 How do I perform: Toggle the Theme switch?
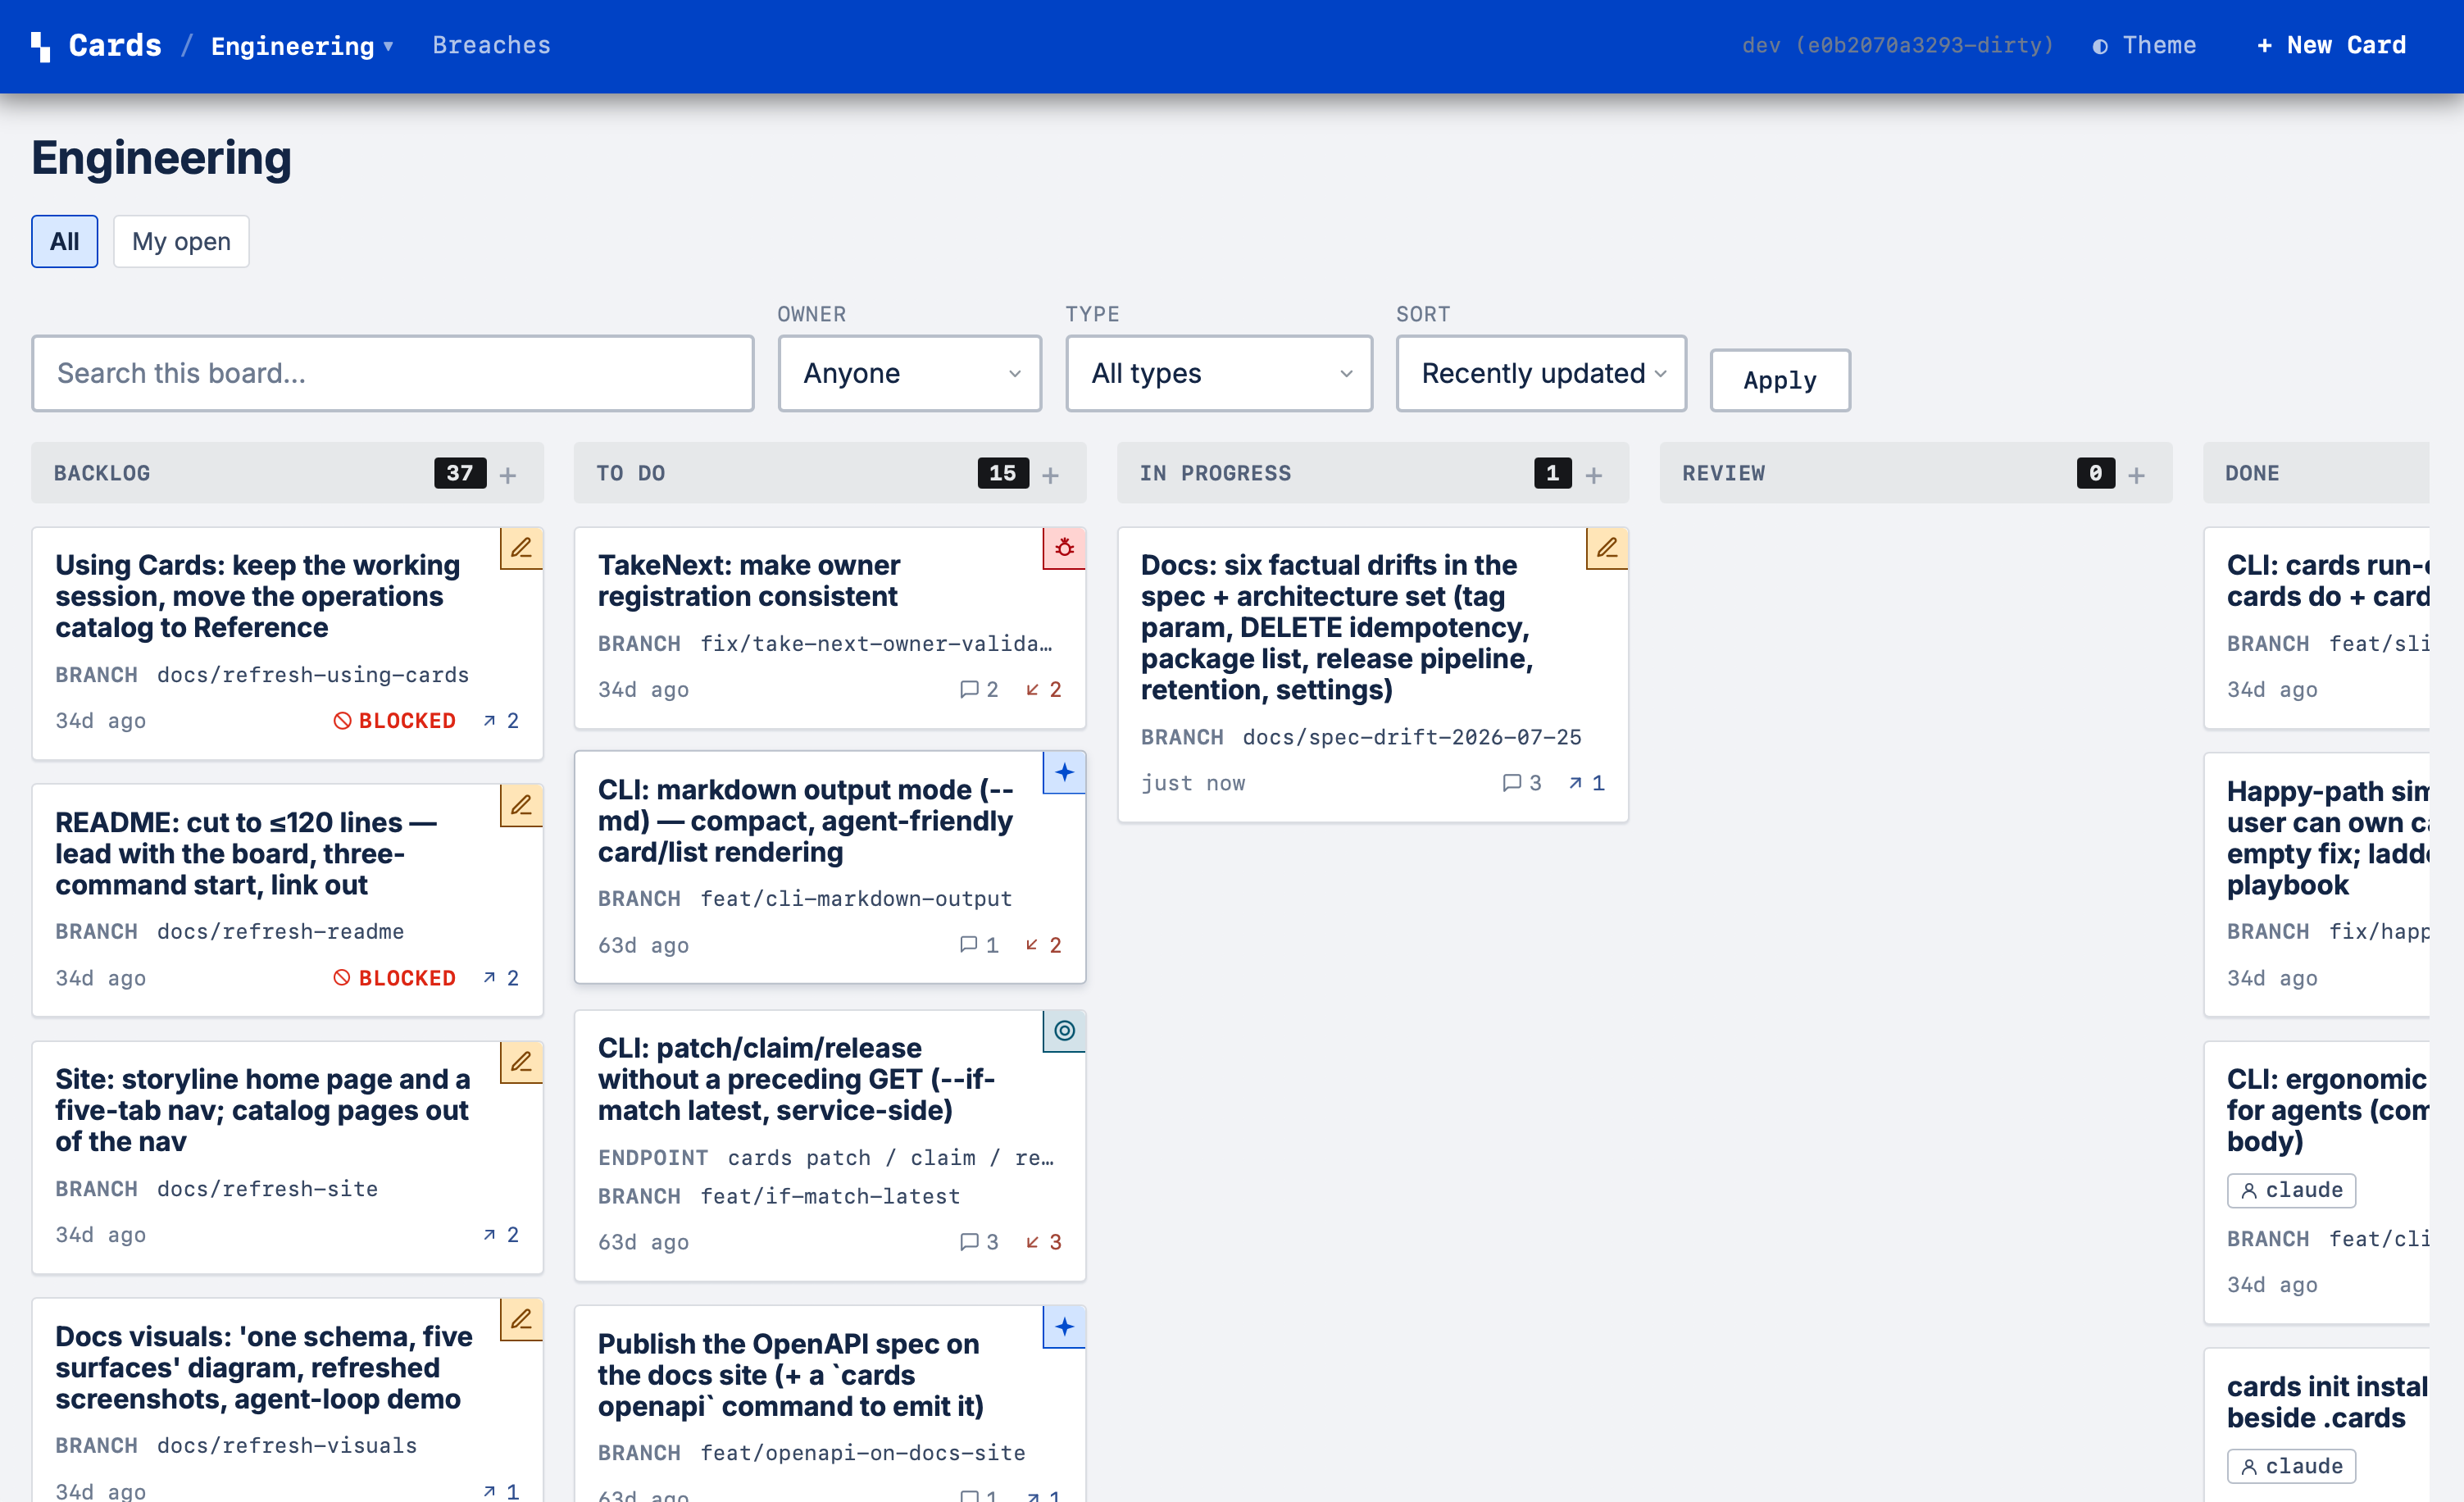[x=2144, y=46]
